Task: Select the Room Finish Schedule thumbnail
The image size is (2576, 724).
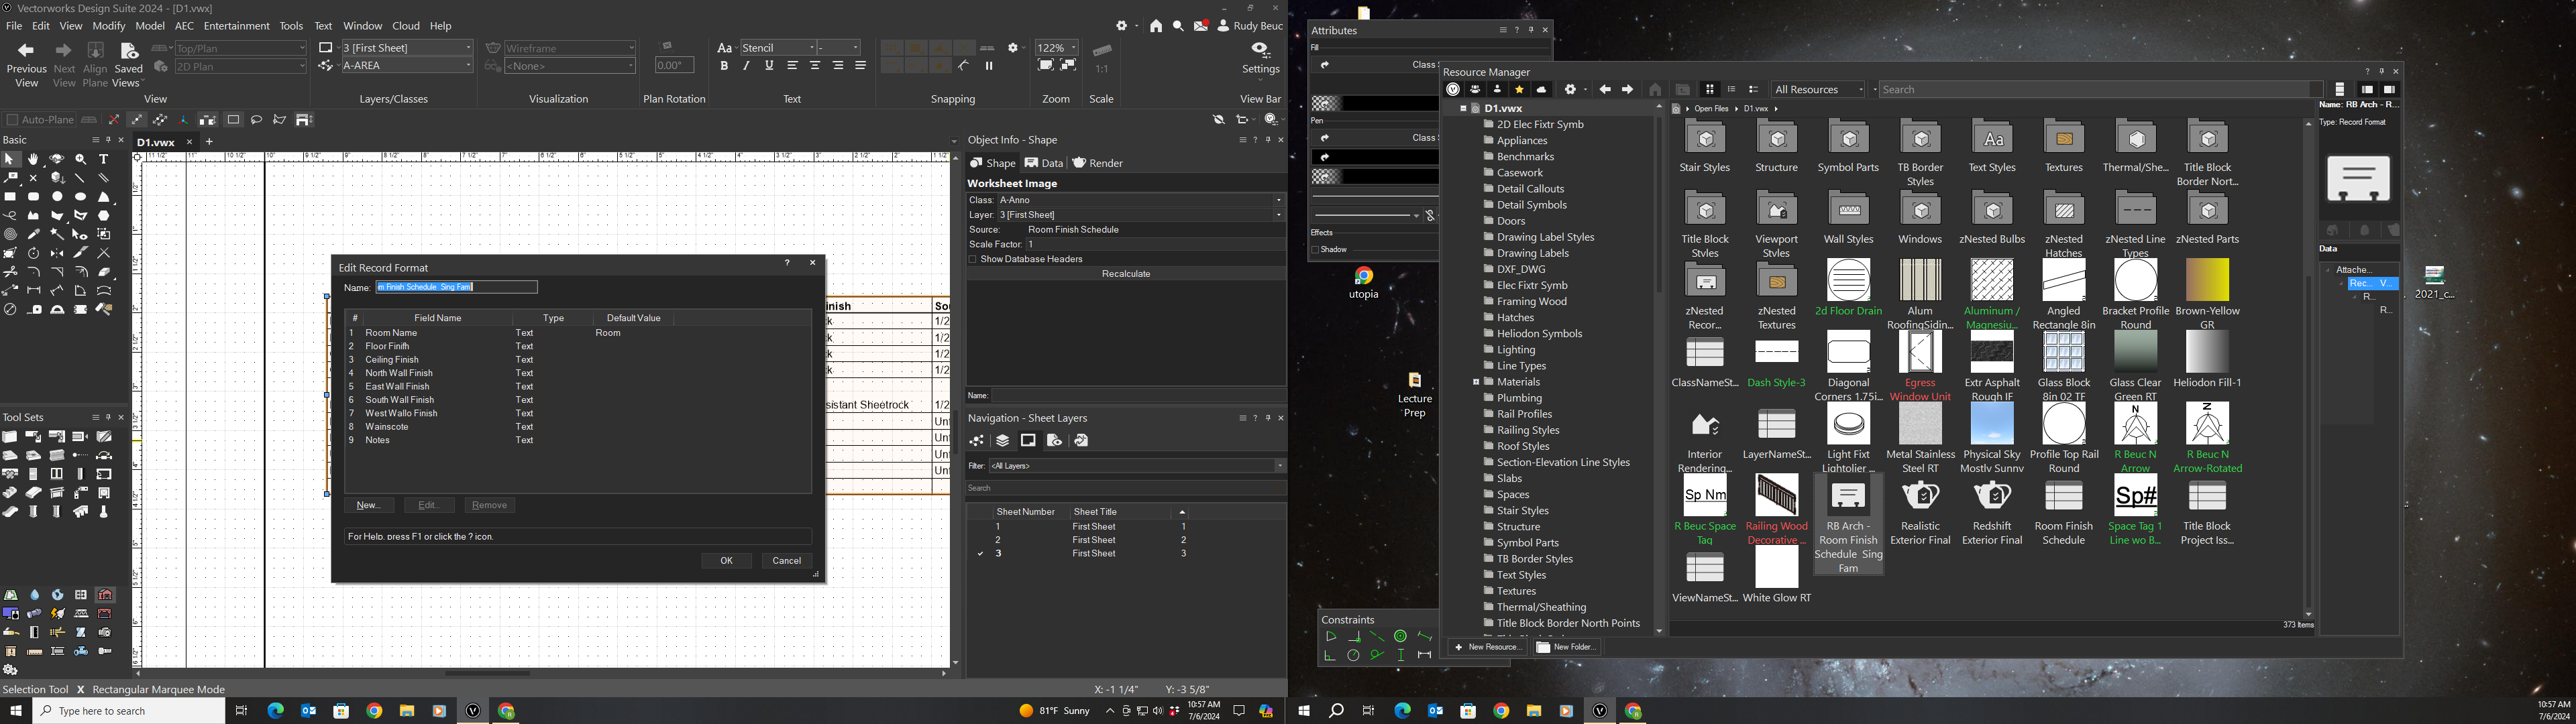Action: coord(2063,495)
